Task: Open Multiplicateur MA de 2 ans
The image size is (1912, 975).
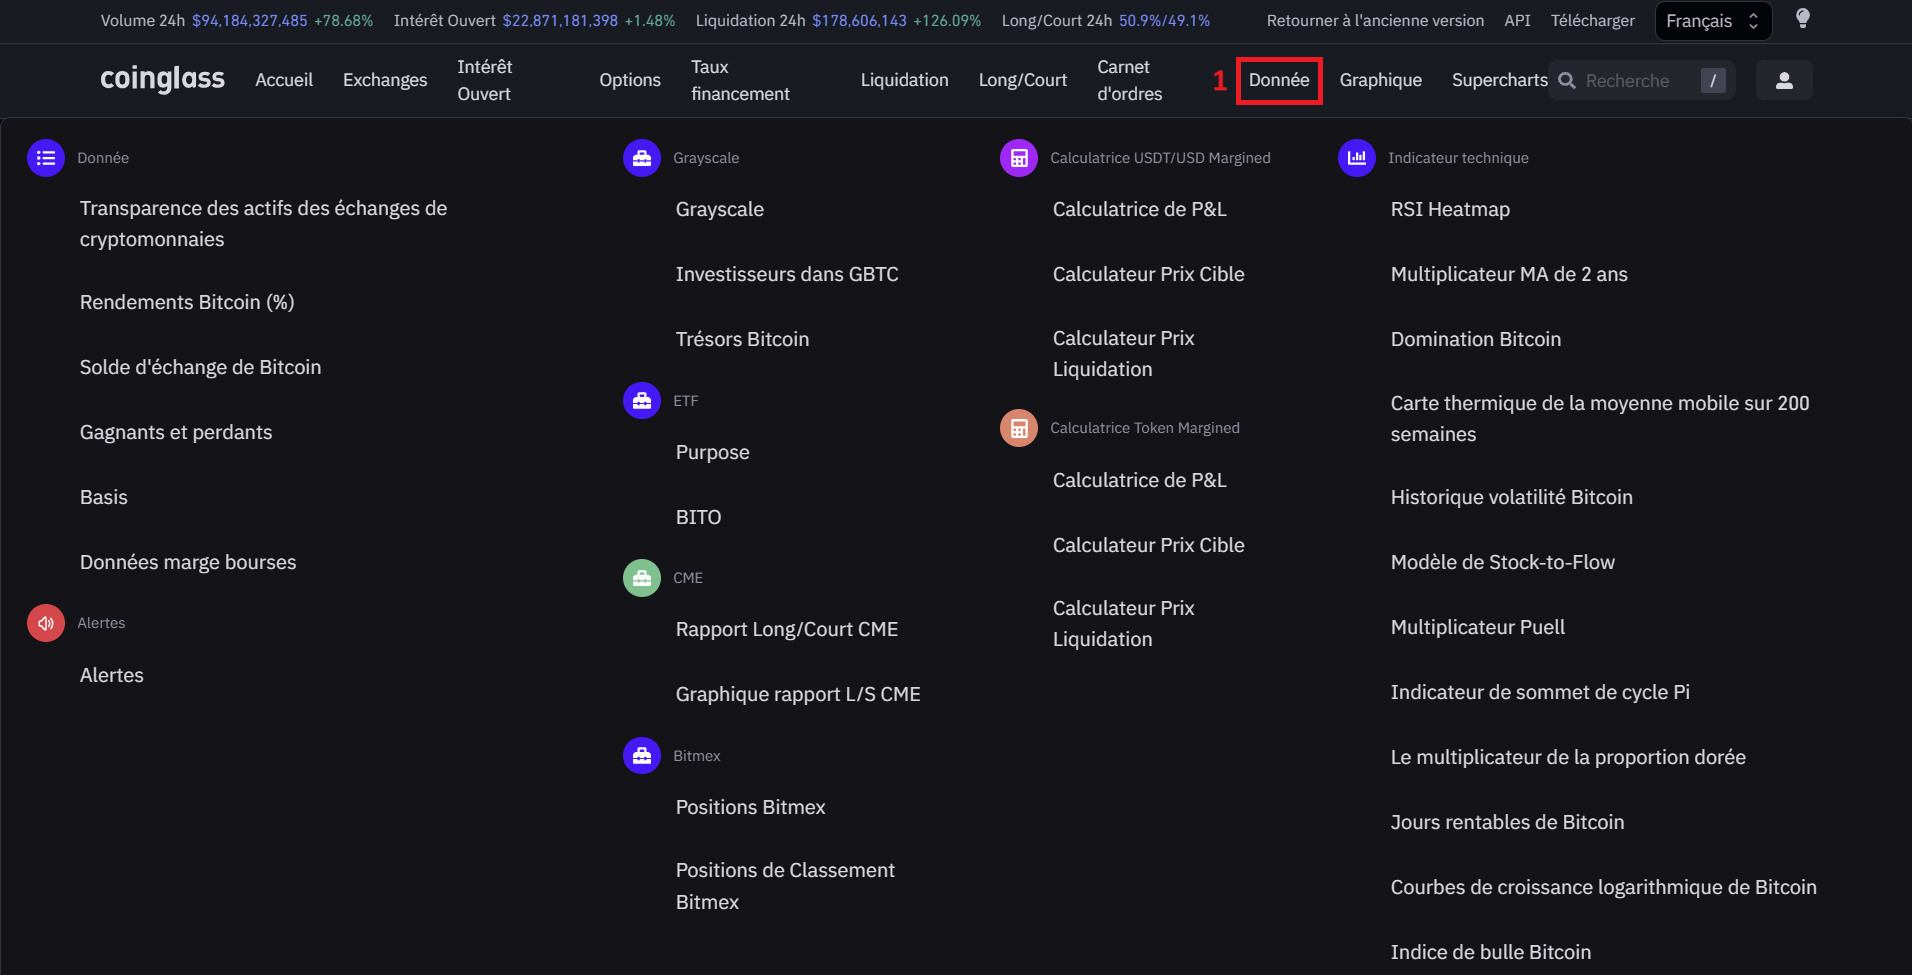Action: click(1509, 274)
